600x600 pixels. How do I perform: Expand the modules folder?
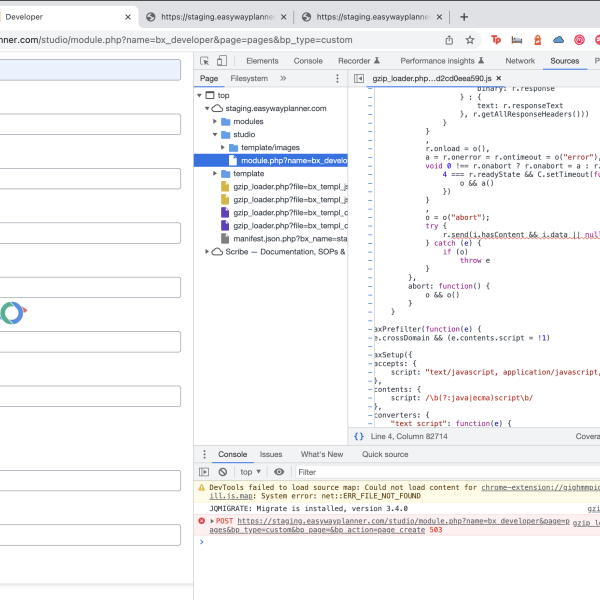[214, 121]
